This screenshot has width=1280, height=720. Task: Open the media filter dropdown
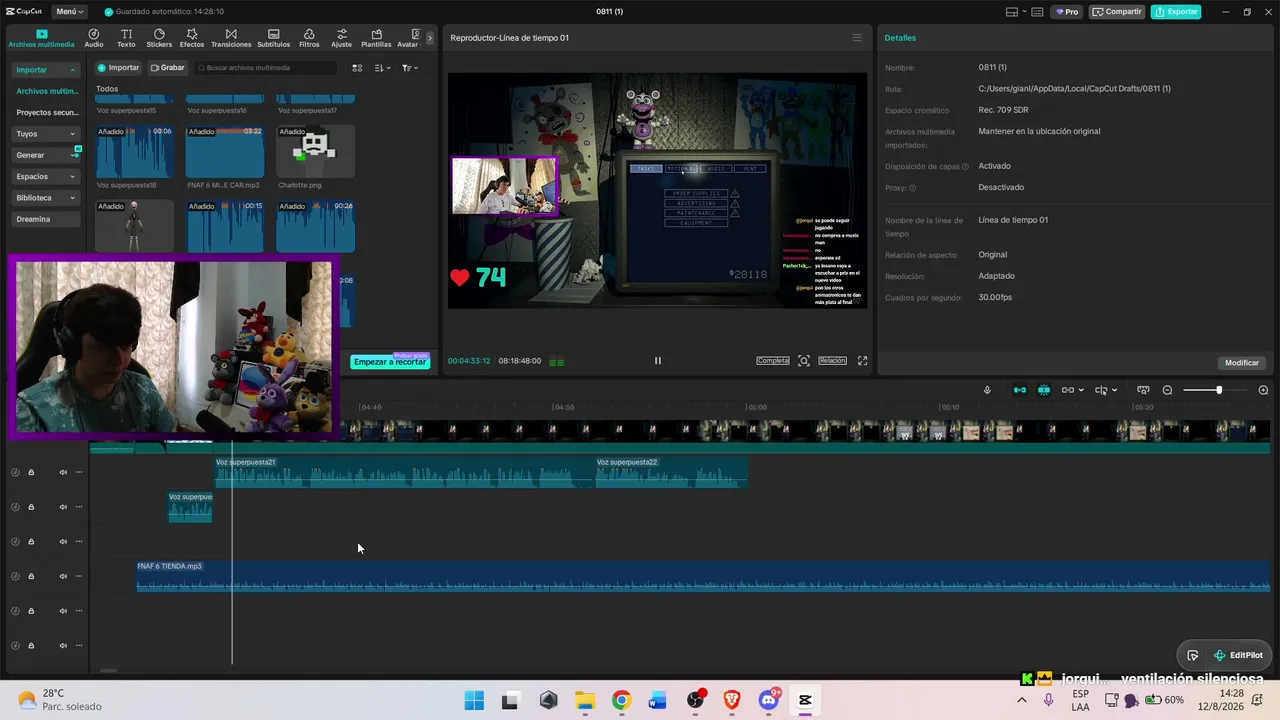point(410,68)
